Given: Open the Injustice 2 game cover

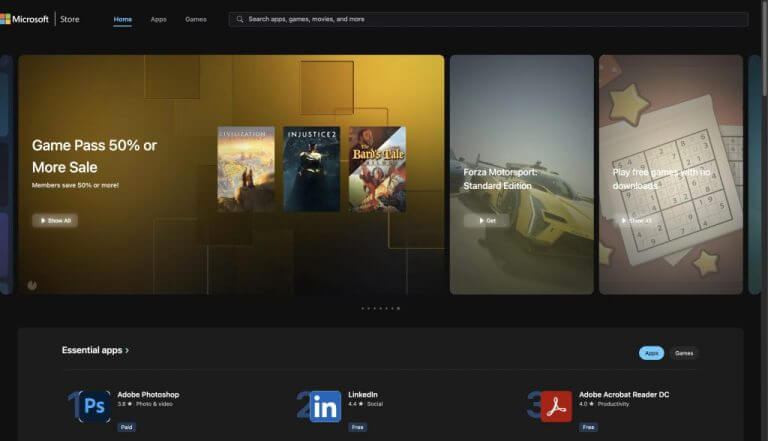Looking at the screenshot, I should 312,169.
